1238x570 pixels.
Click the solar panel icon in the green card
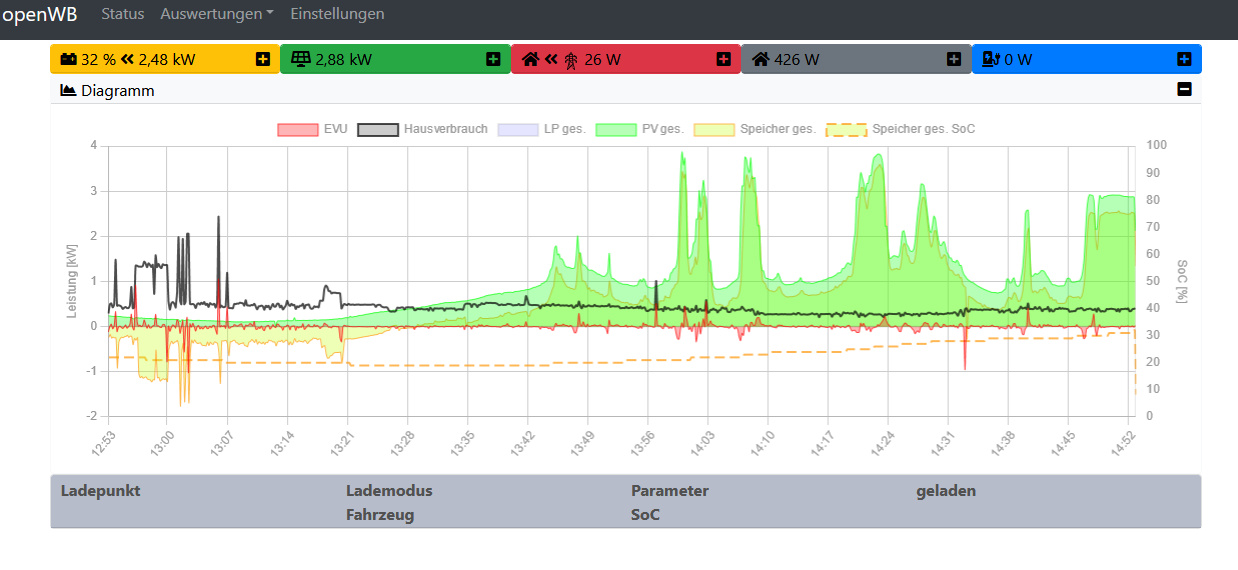[x=301, y=59]
